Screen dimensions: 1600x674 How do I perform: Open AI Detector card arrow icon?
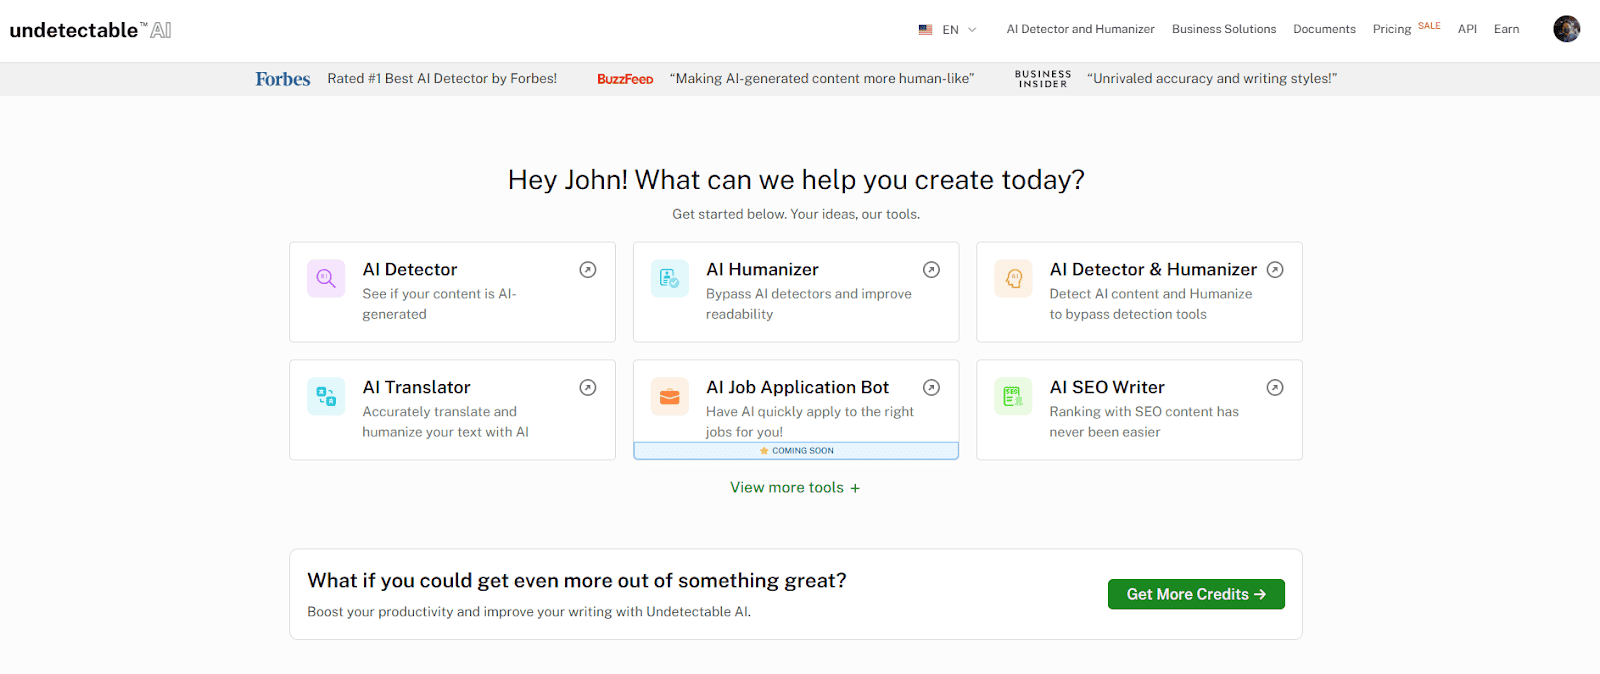588,270
